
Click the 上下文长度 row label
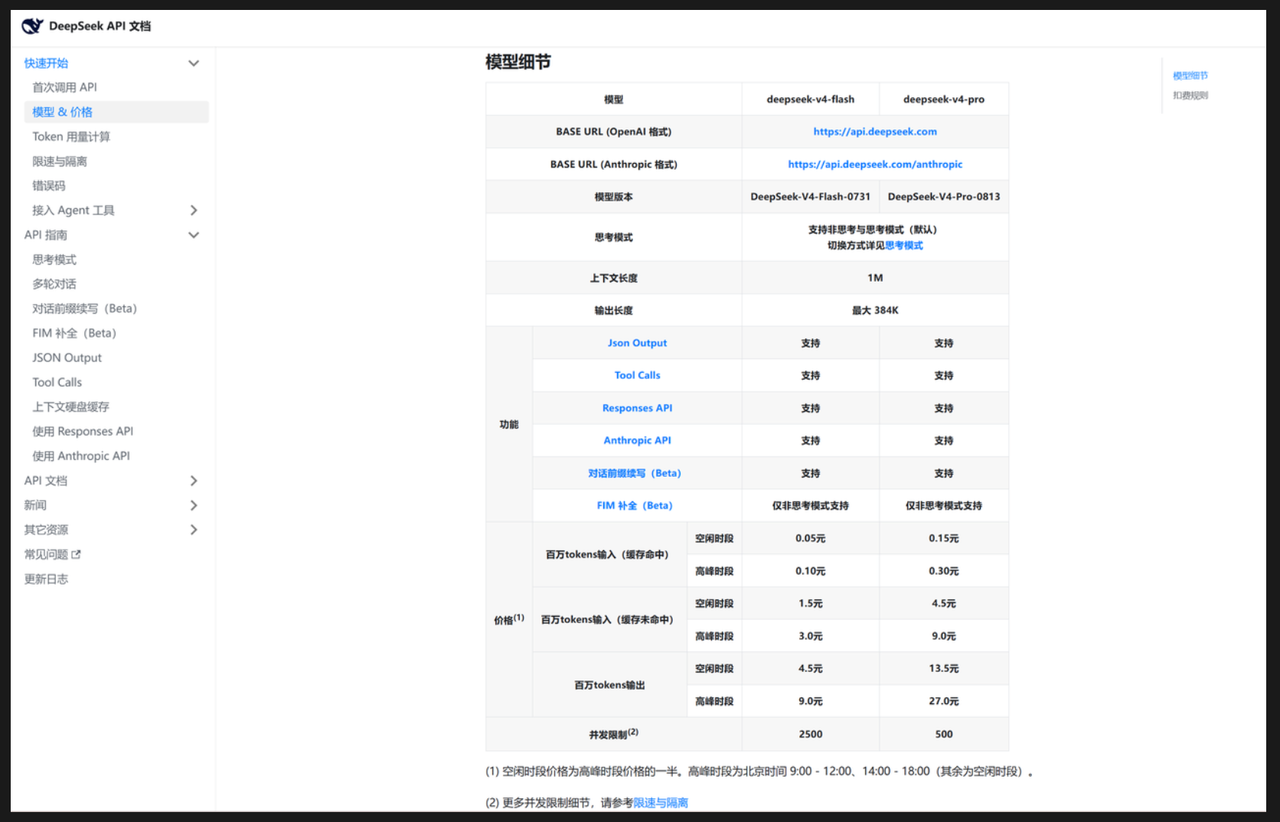click(614, 278)
